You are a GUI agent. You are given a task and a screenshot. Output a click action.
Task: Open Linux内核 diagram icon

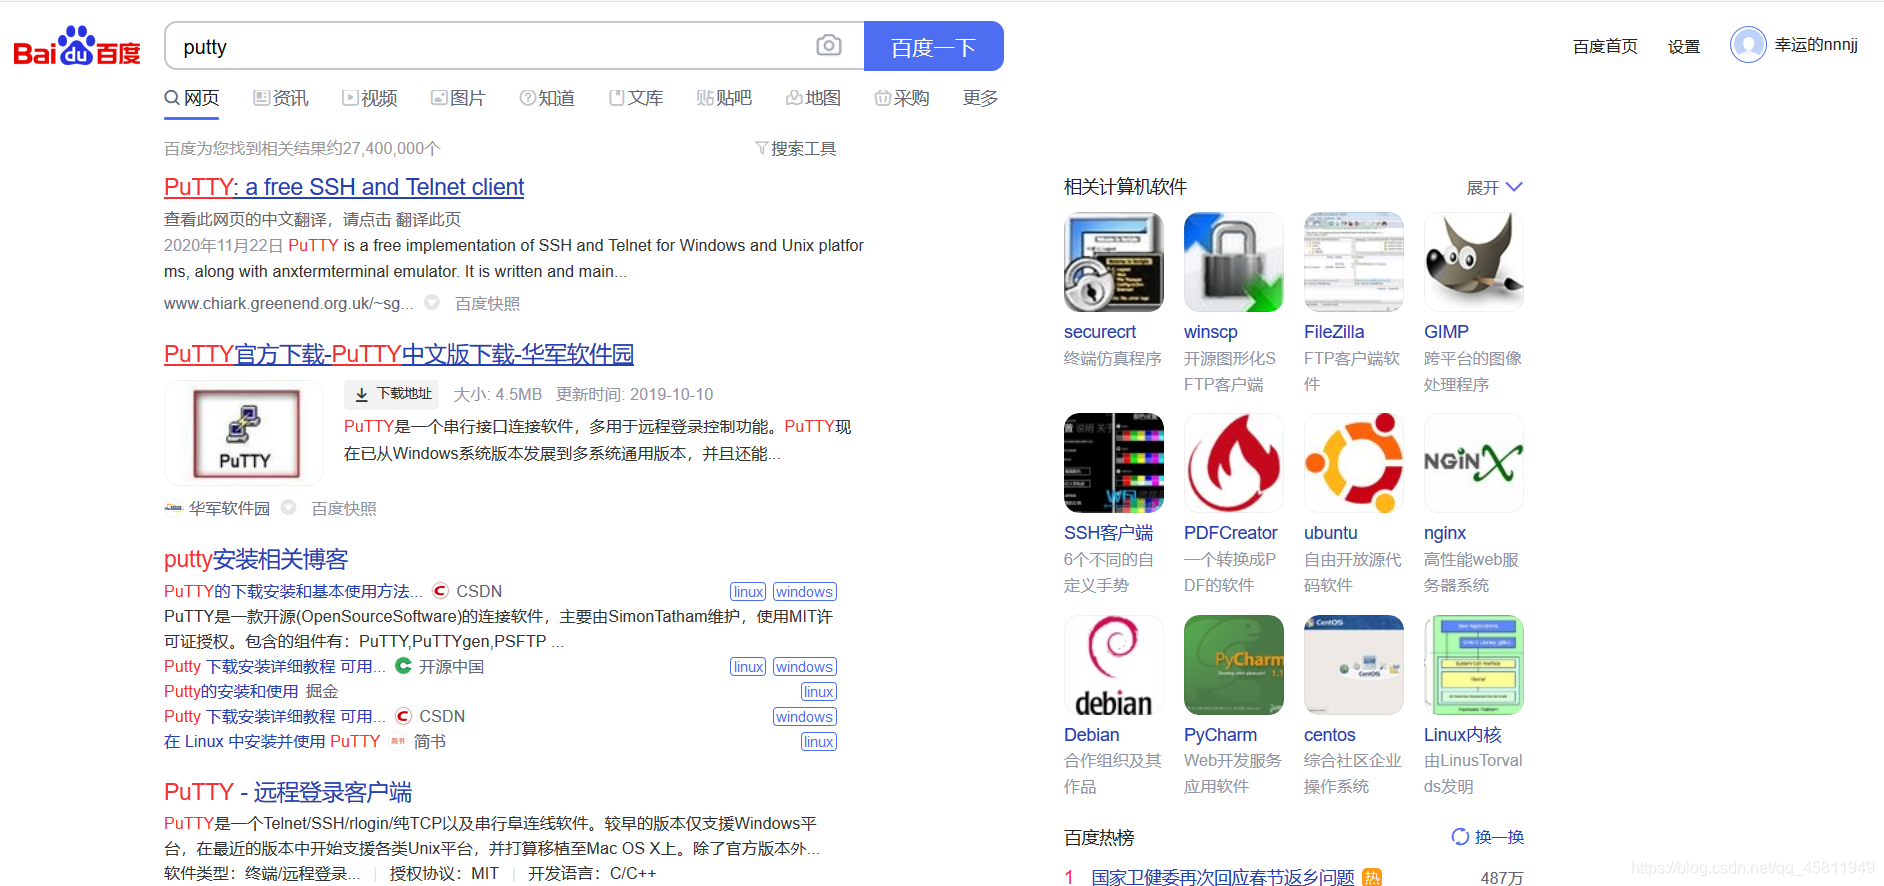(1473, 665)
